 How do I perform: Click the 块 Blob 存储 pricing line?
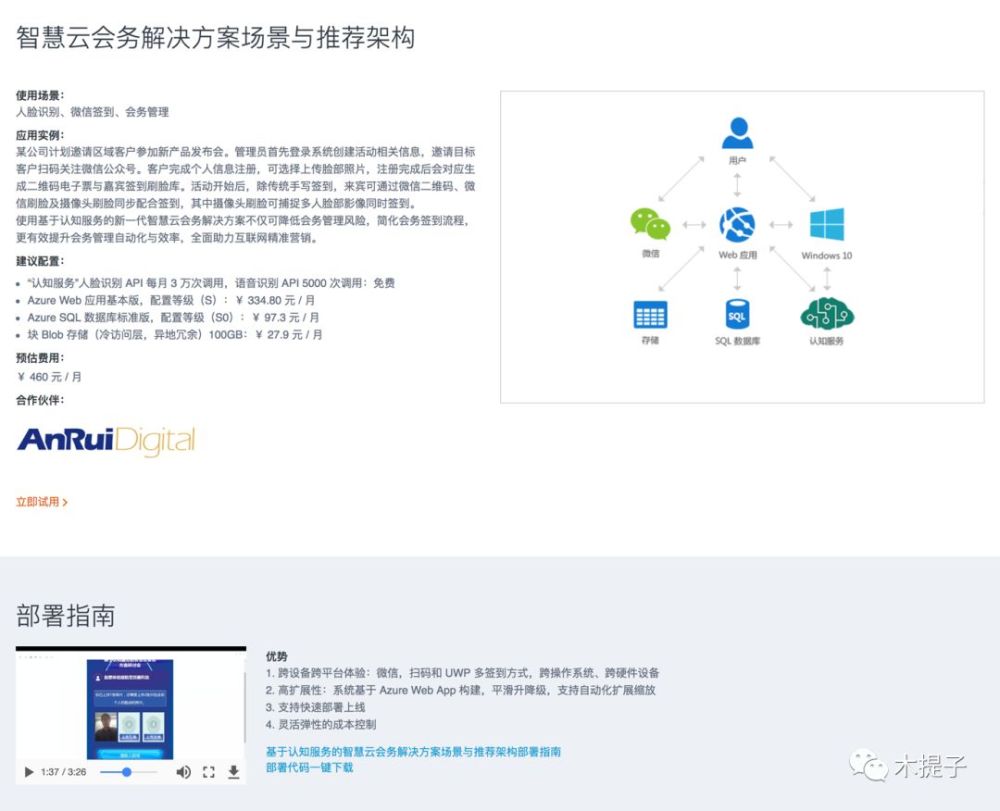coord(175,335)
